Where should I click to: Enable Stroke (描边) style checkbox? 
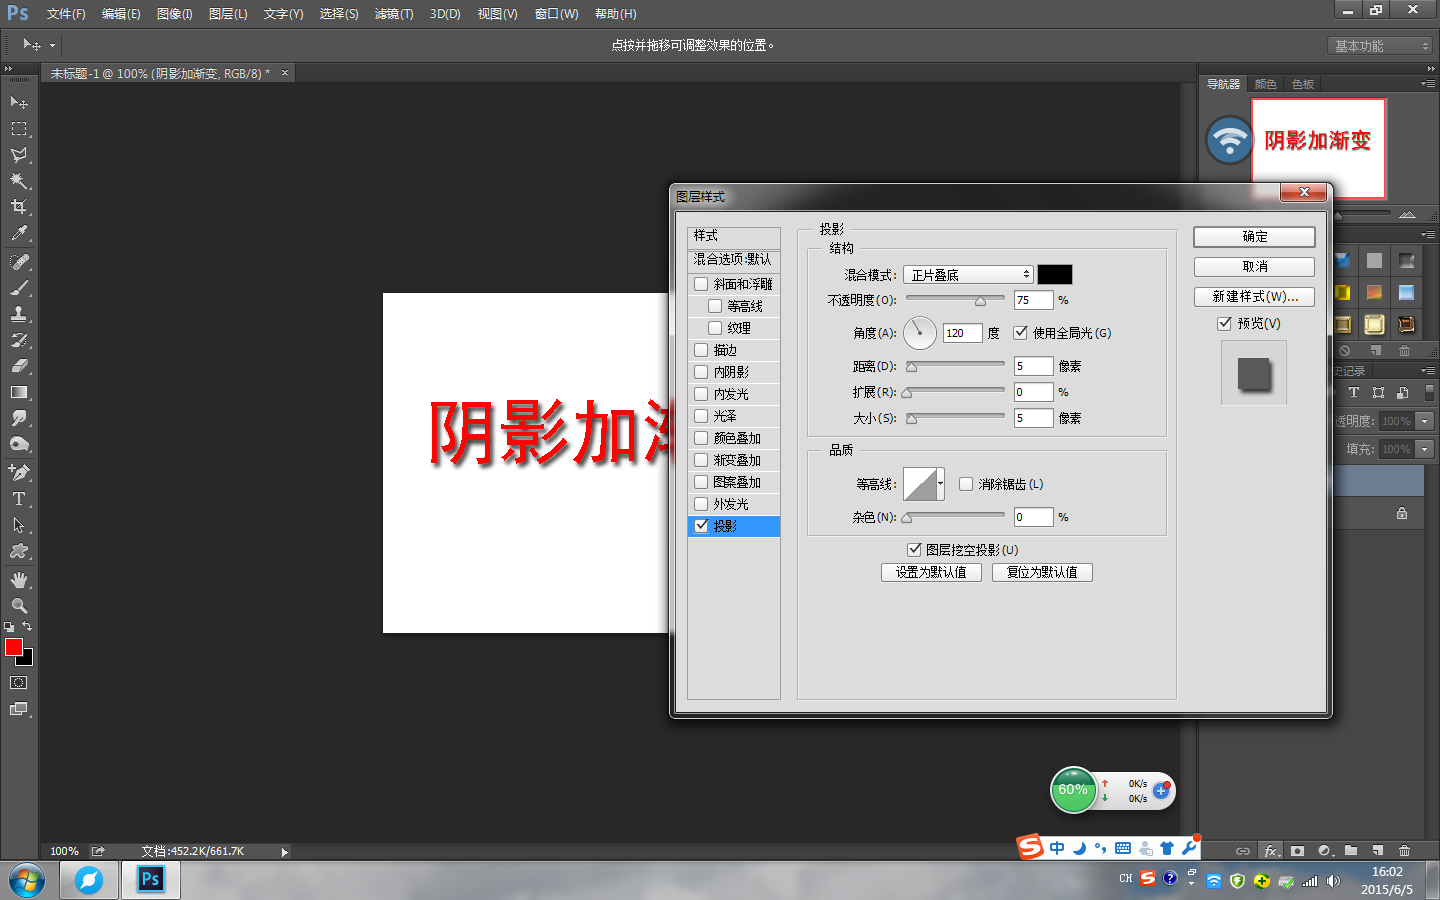[701, 350]
